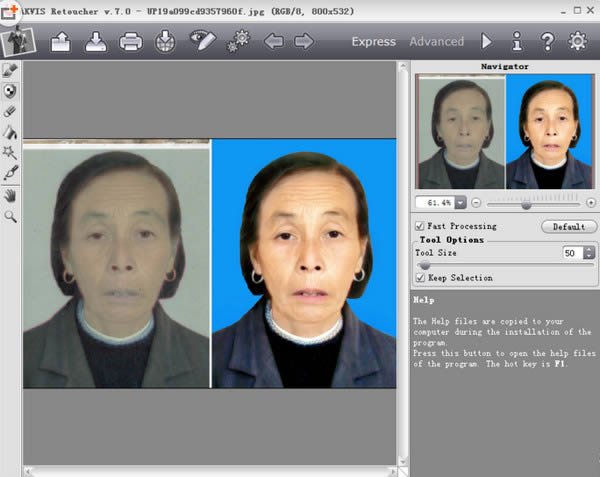Select the Eraser tool in left toolbar

[10, 111]
